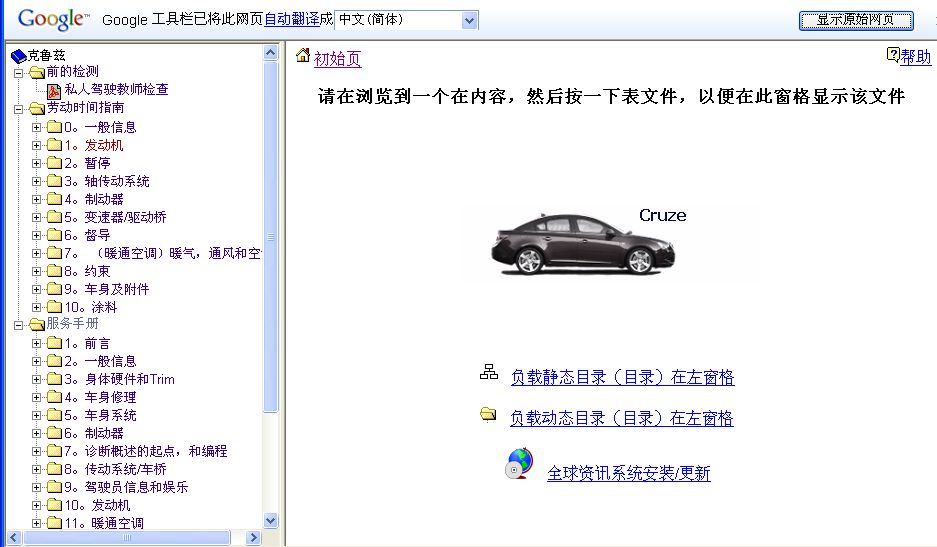Open the 全球资讯系统安装/更新 link
Screen dimensions: 937x547
click(x=628, y=474)
